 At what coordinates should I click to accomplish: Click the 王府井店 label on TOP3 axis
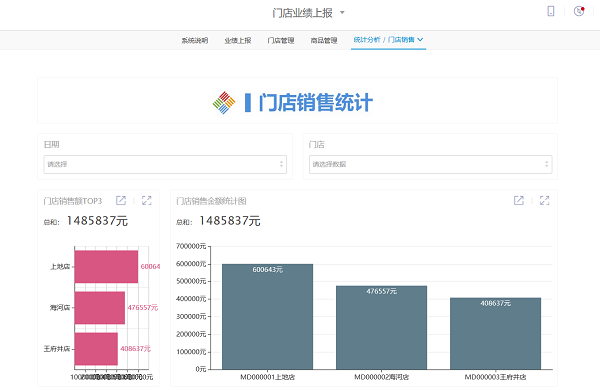[x=57, y=349]
